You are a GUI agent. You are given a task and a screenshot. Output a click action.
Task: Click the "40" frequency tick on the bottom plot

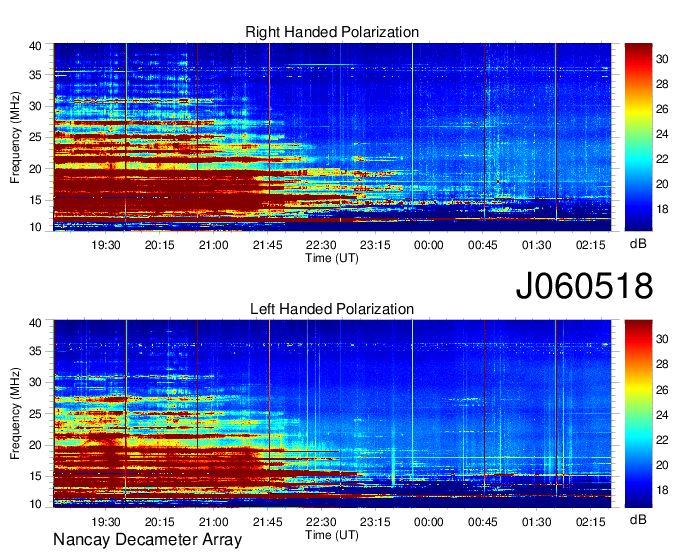(x=35, y=323)
